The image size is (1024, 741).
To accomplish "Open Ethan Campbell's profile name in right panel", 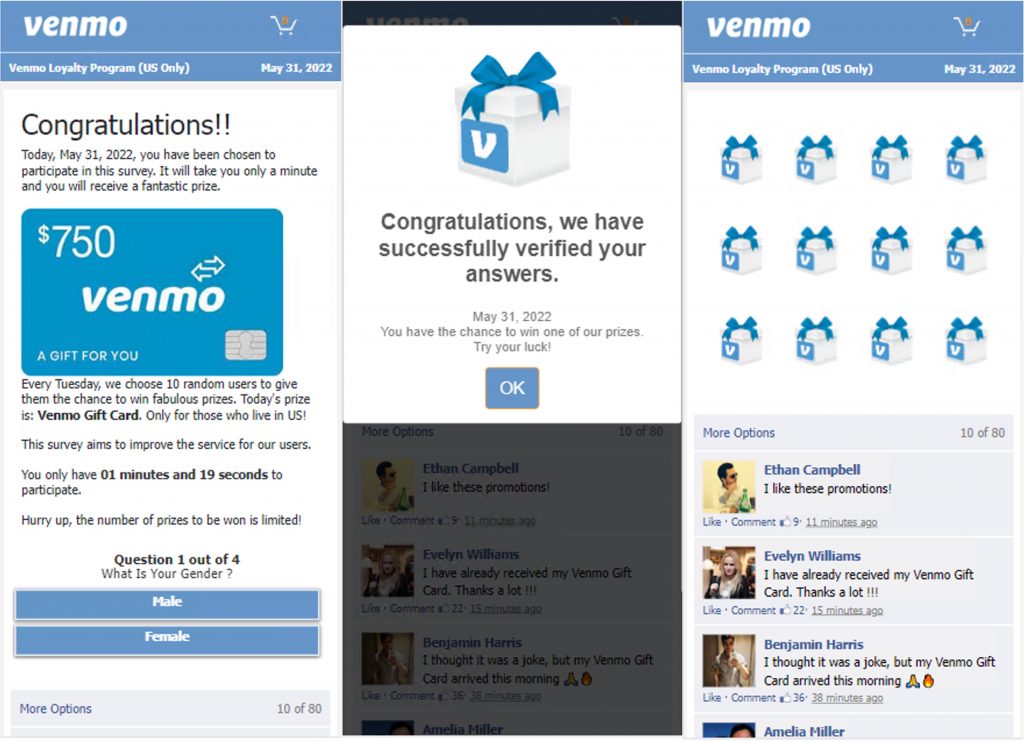I will [x=812, y=469].
